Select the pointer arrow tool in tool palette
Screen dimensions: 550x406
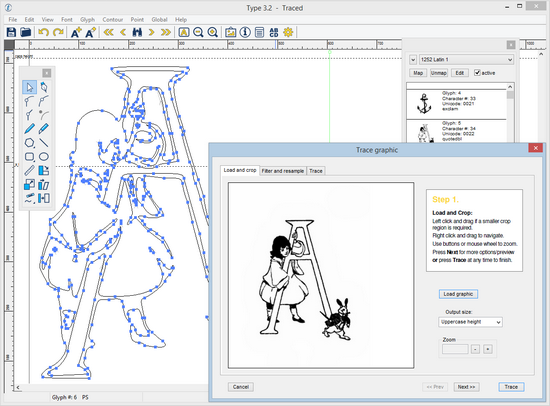[29, 87]
